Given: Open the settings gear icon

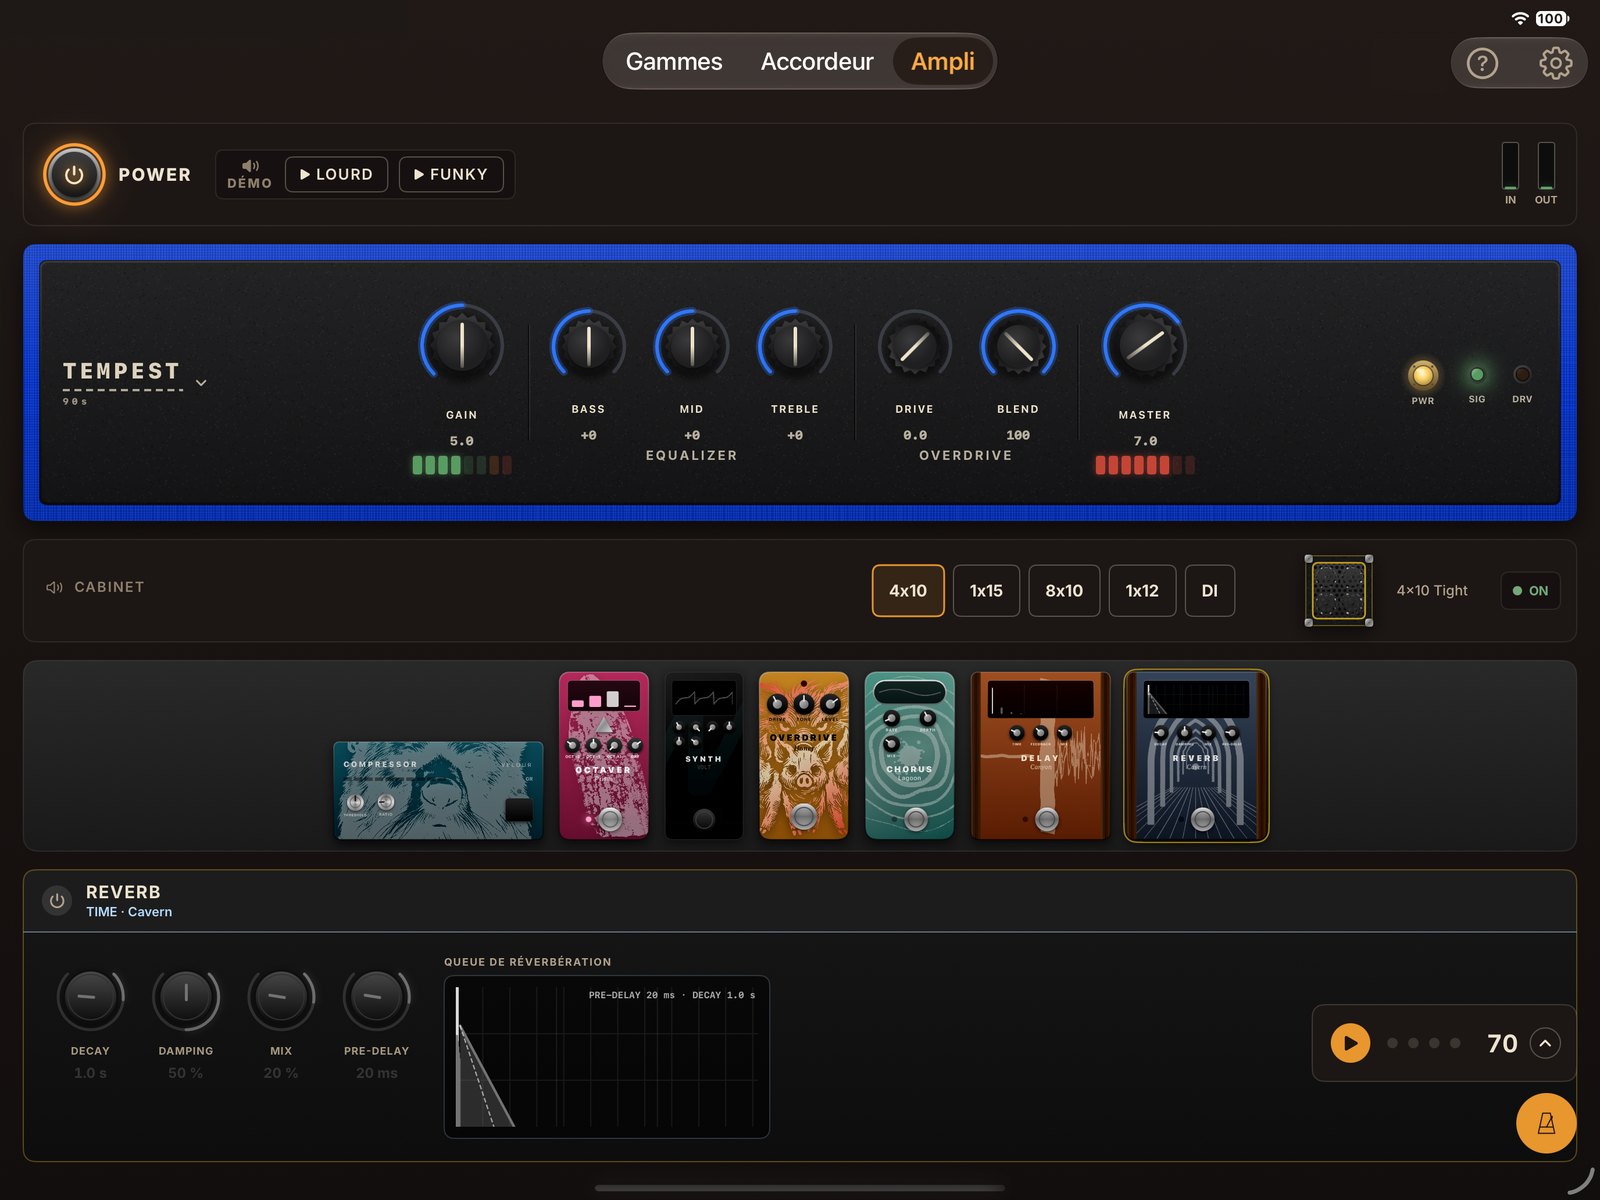Looking at the screenshot, I should tap(1555, 64).
